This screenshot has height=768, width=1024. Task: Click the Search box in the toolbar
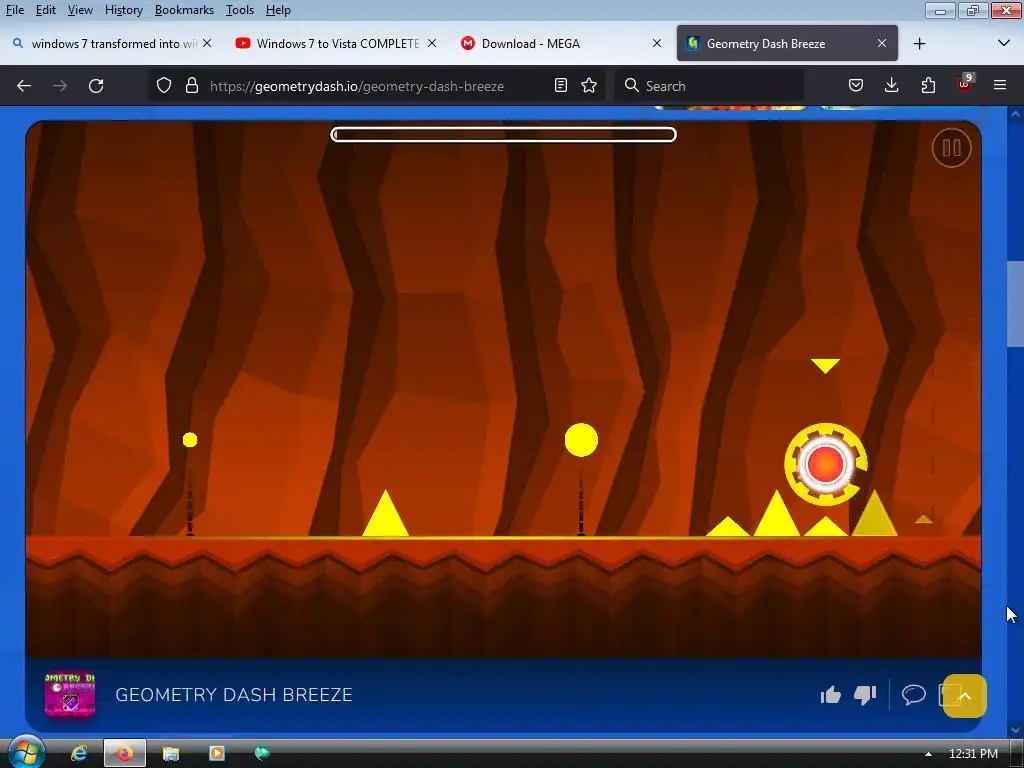pyautogui.click(x=710, y=86)
